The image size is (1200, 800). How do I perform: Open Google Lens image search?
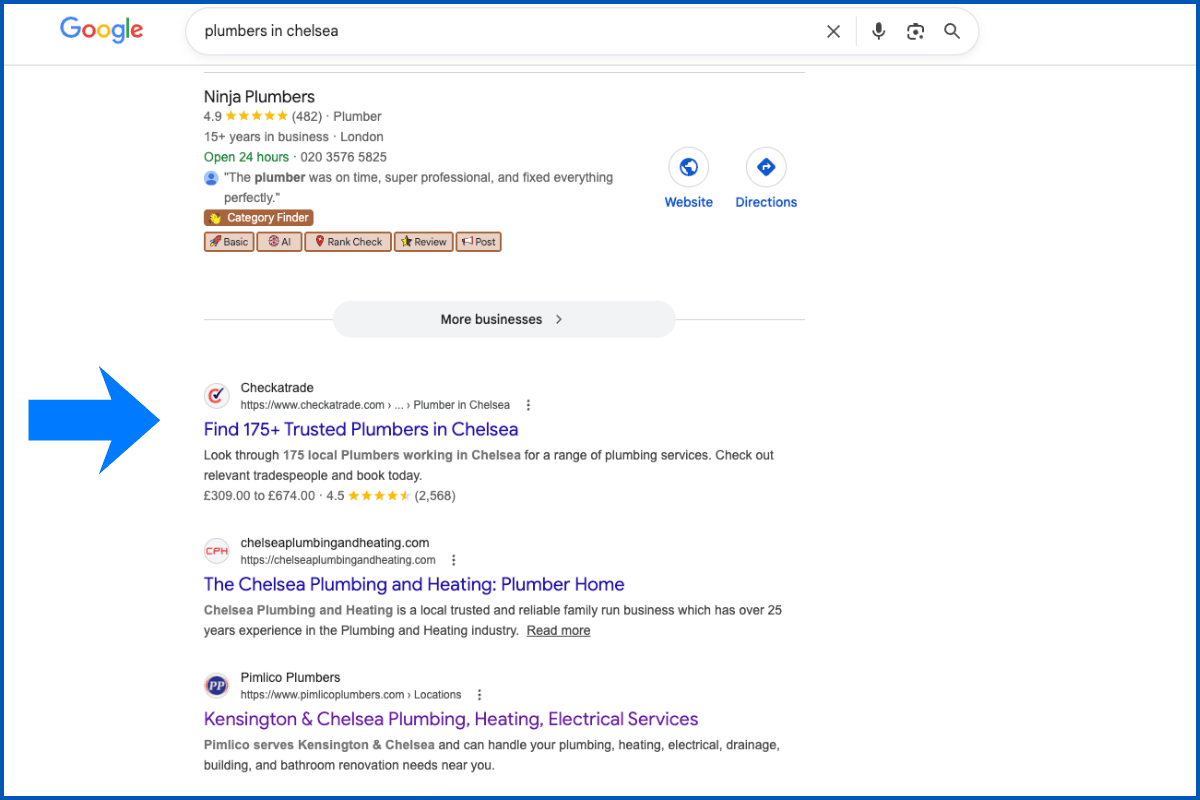(915, 31)
